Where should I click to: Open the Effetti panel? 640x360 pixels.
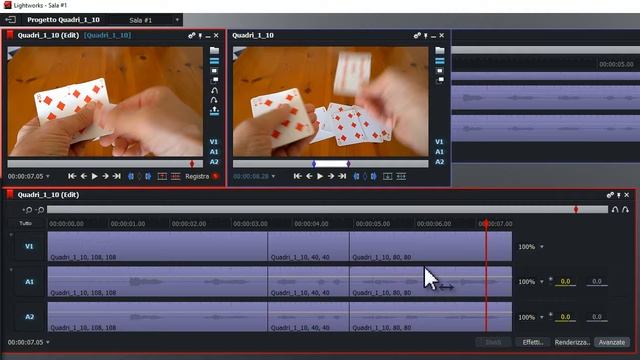[x=533, y=342]
